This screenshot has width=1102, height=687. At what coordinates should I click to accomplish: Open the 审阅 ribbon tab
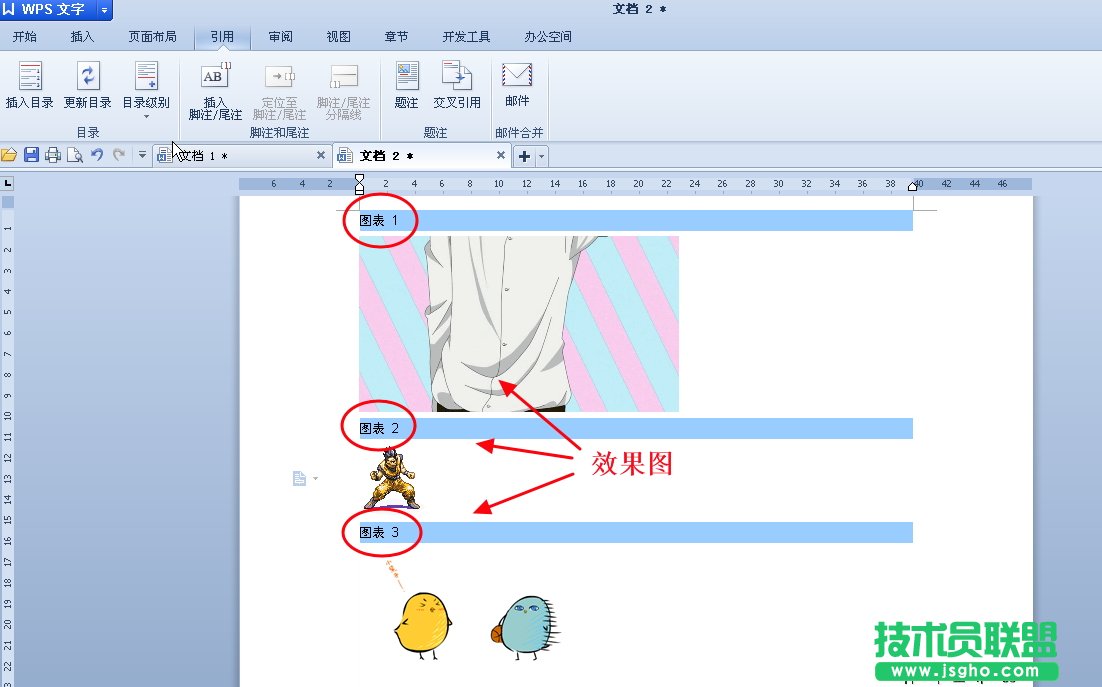pyautogui.click(x=279, y=36)
